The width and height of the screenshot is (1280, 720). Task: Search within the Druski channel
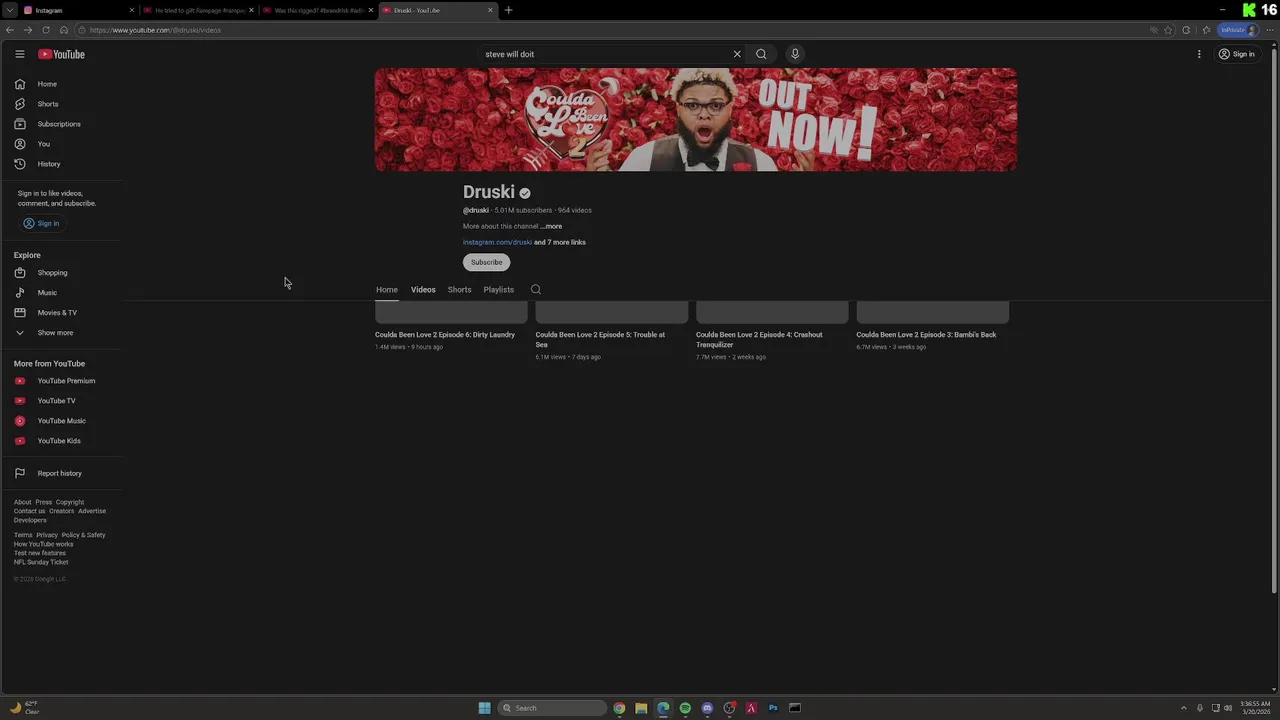536,290
